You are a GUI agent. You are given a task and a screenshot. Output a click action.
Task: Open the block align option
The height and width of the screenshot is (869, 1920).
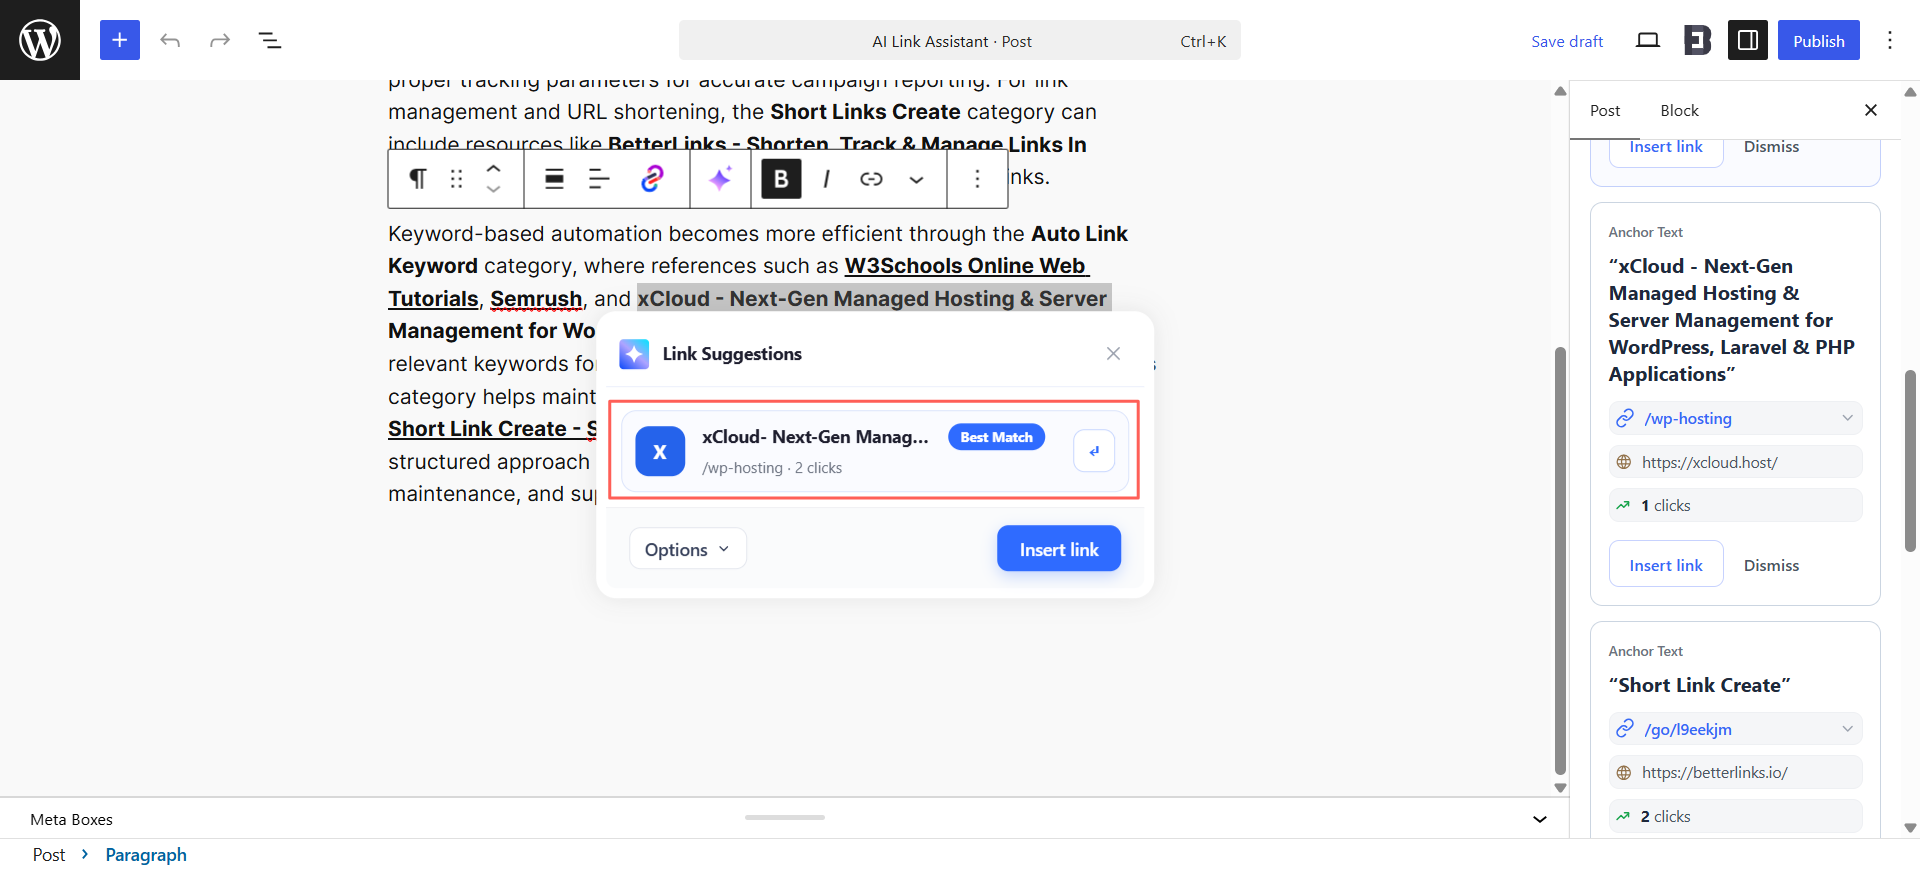(x=554, y=179)
